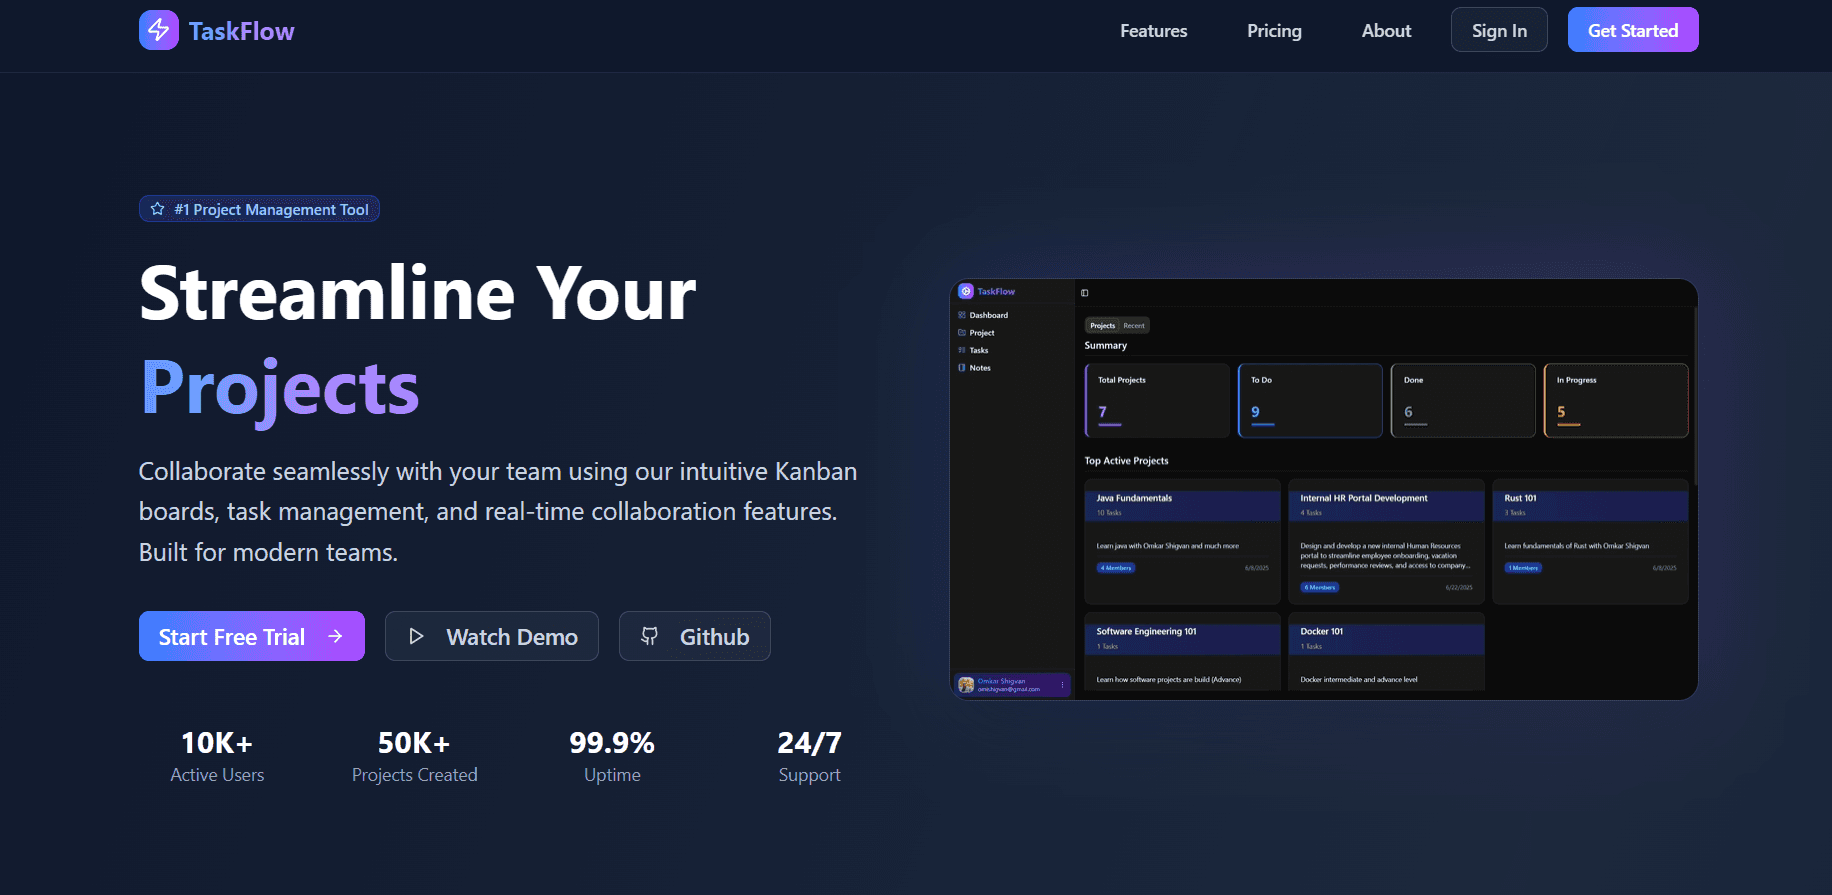
Task: Click the Omkar Shigvan user avatar in preview
Action: tap(966, 685)
